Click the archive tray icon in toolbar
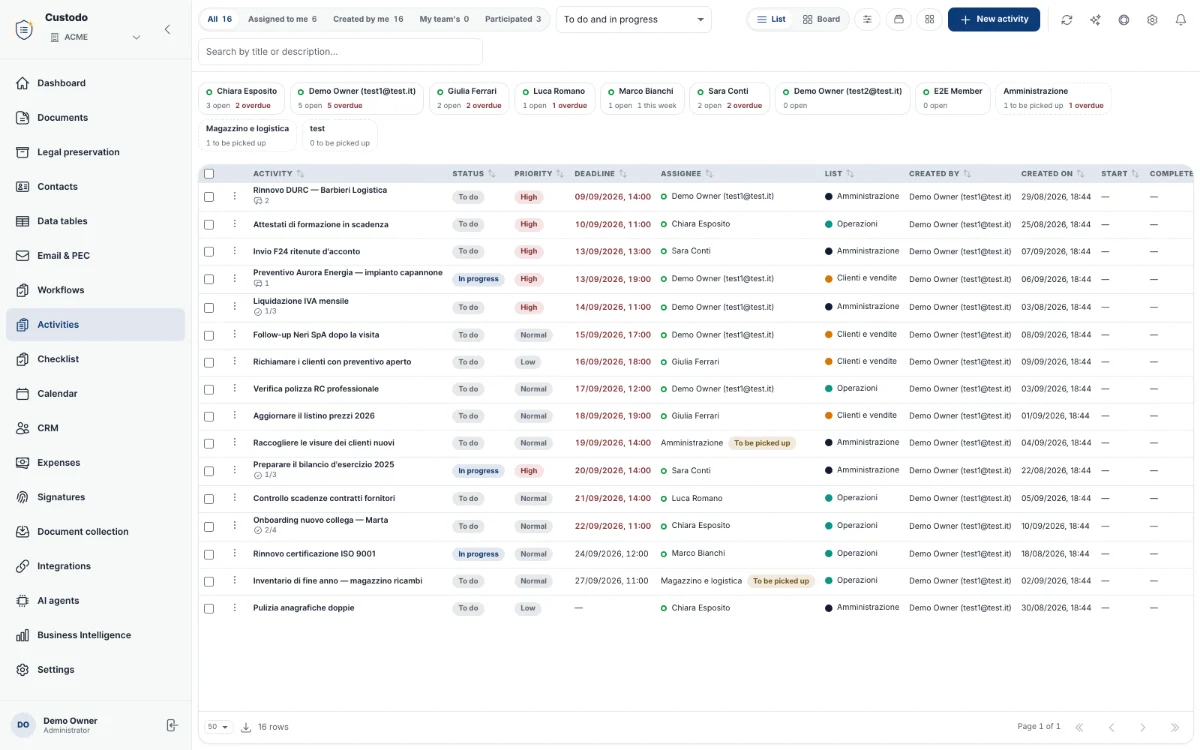The height and width of the screenshot is (750, 1200). click(898, 19)
